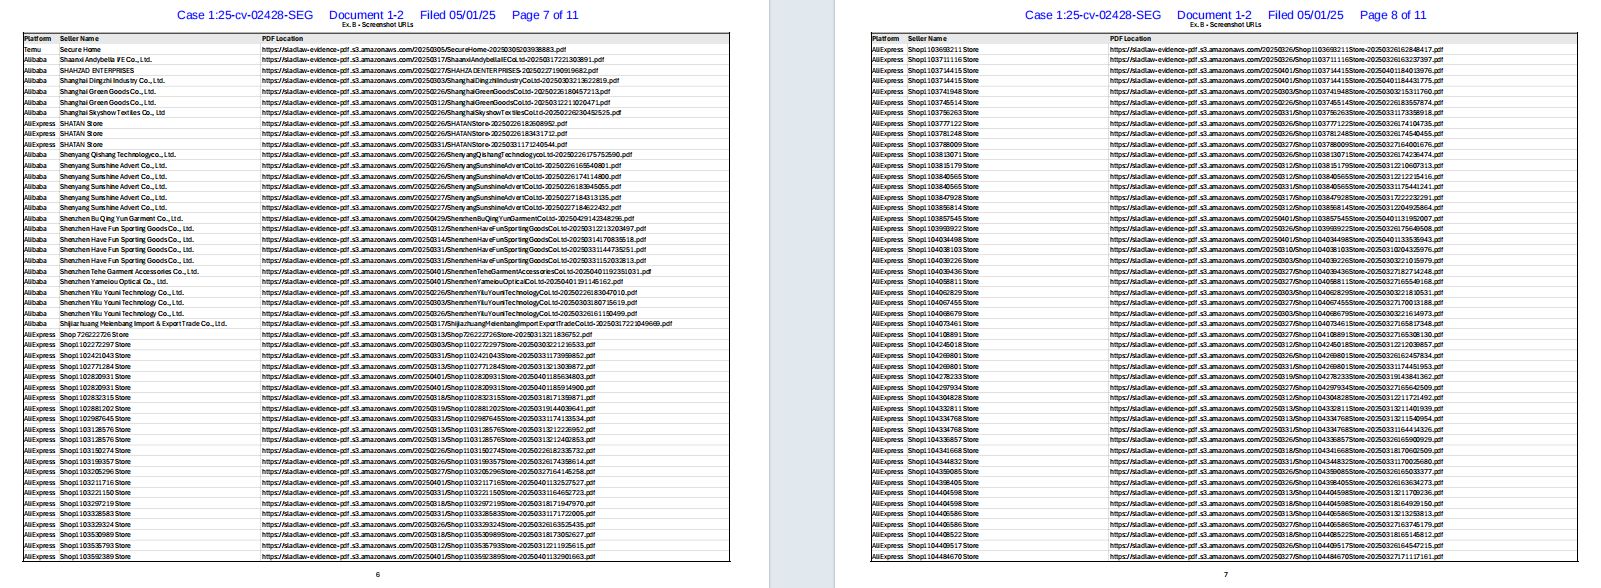Open Shijiazhuang Meienbang Import & Export URL
The image size is (1601, 588).
click(466, 324)
